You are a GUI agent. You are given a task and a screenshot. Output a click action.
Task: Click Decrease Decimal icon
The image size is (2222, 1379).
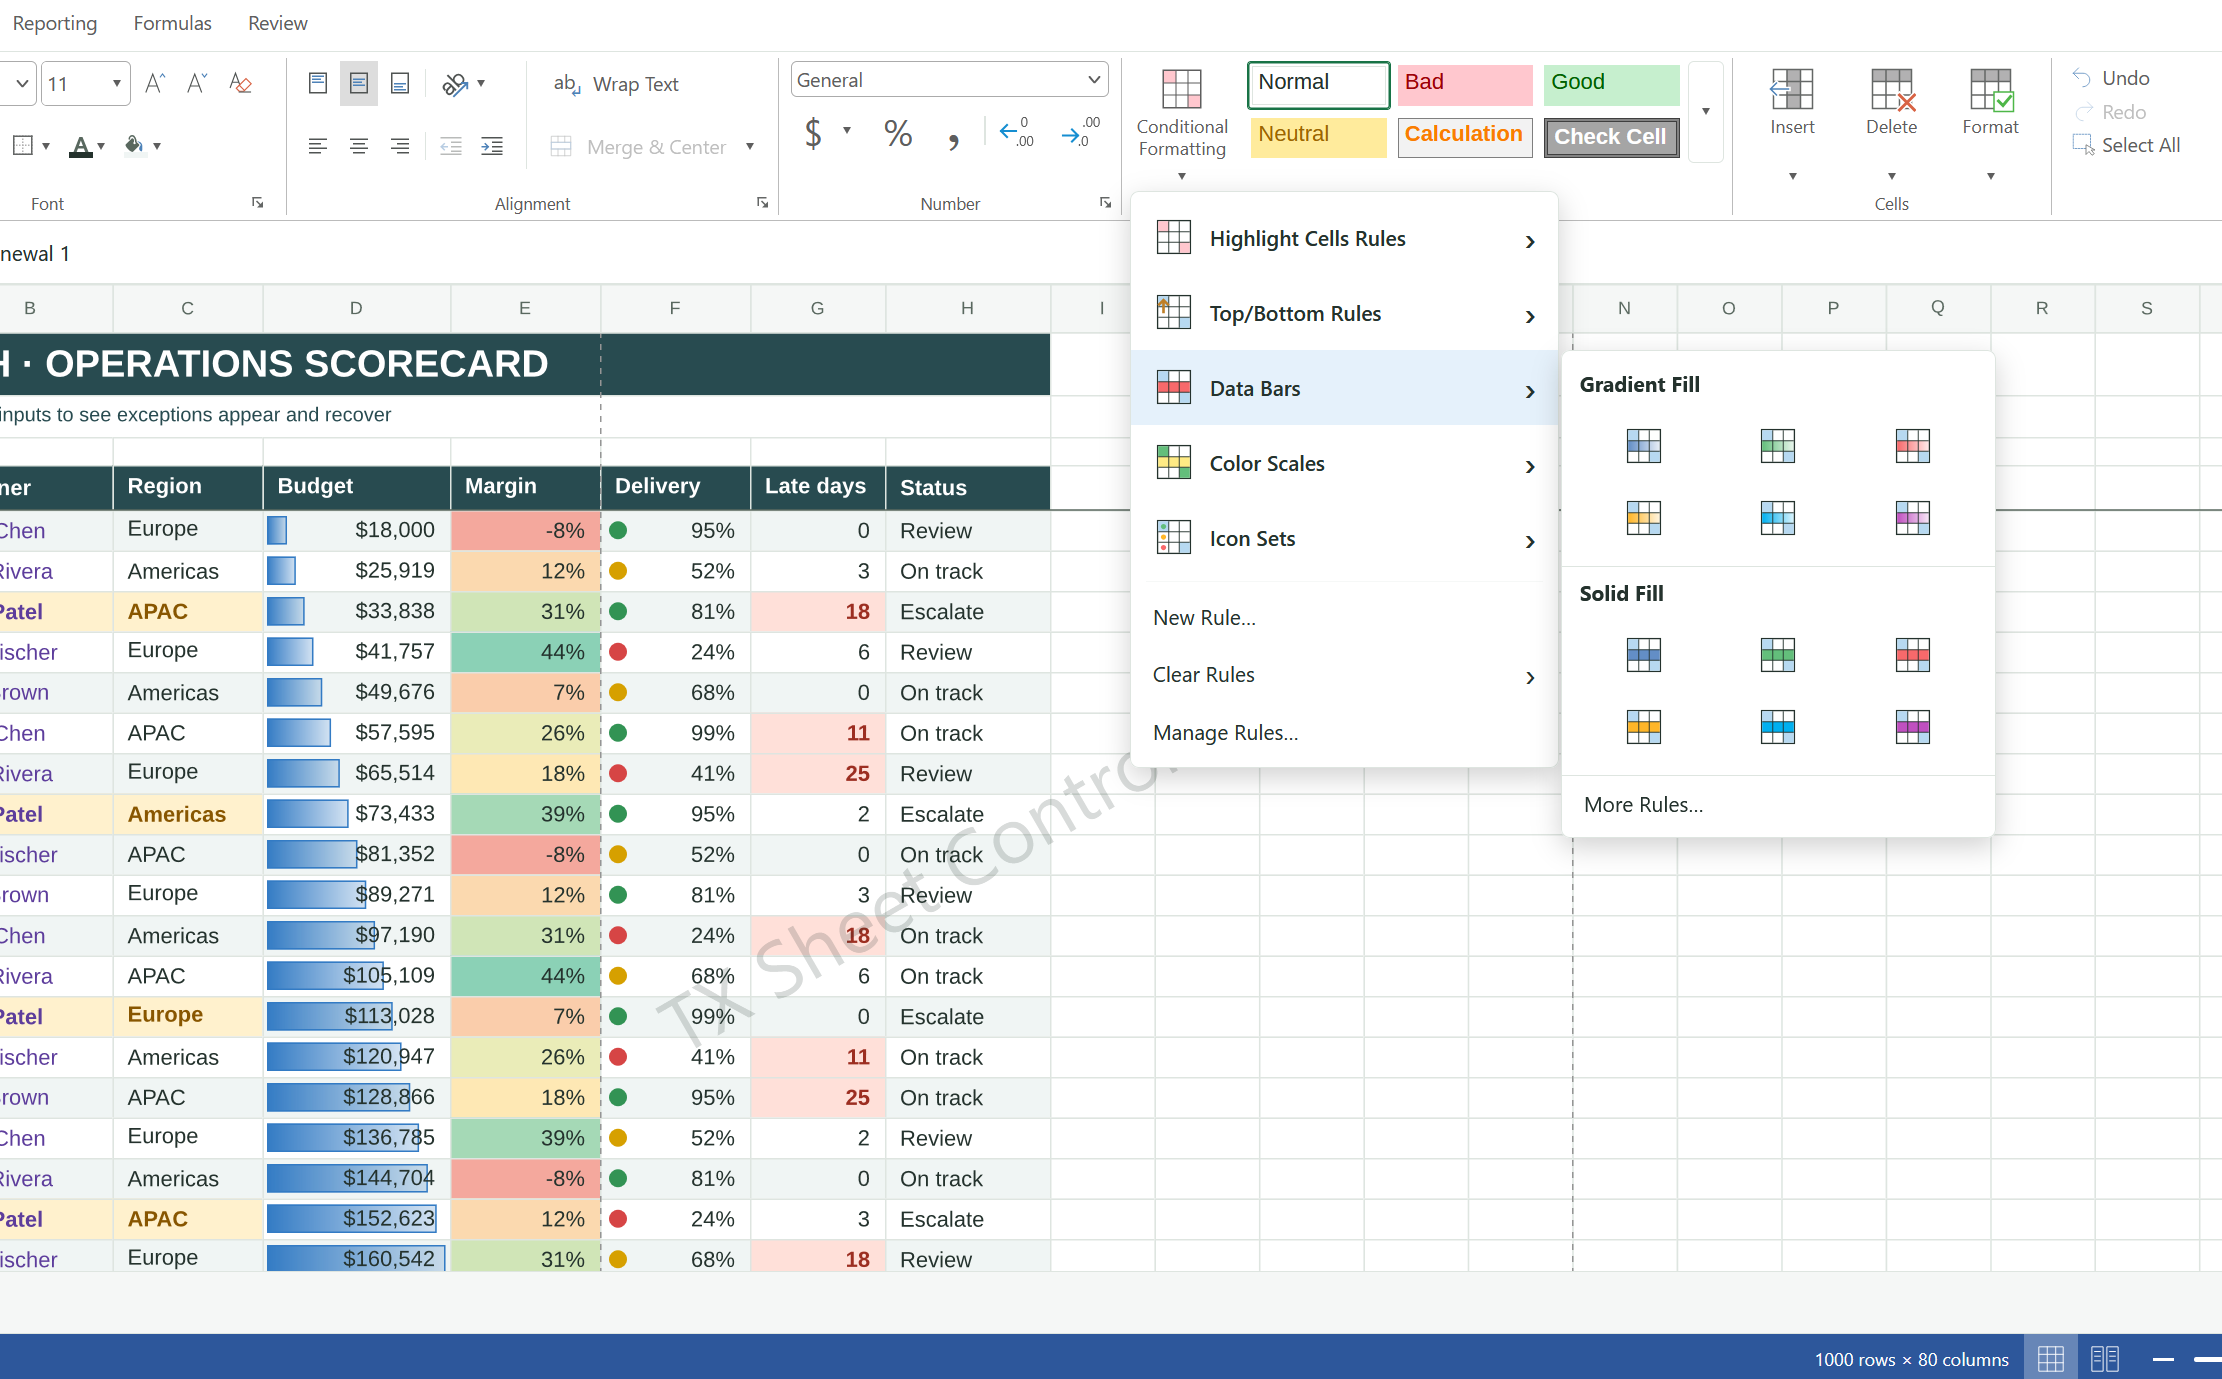(x=1080, y=132)
